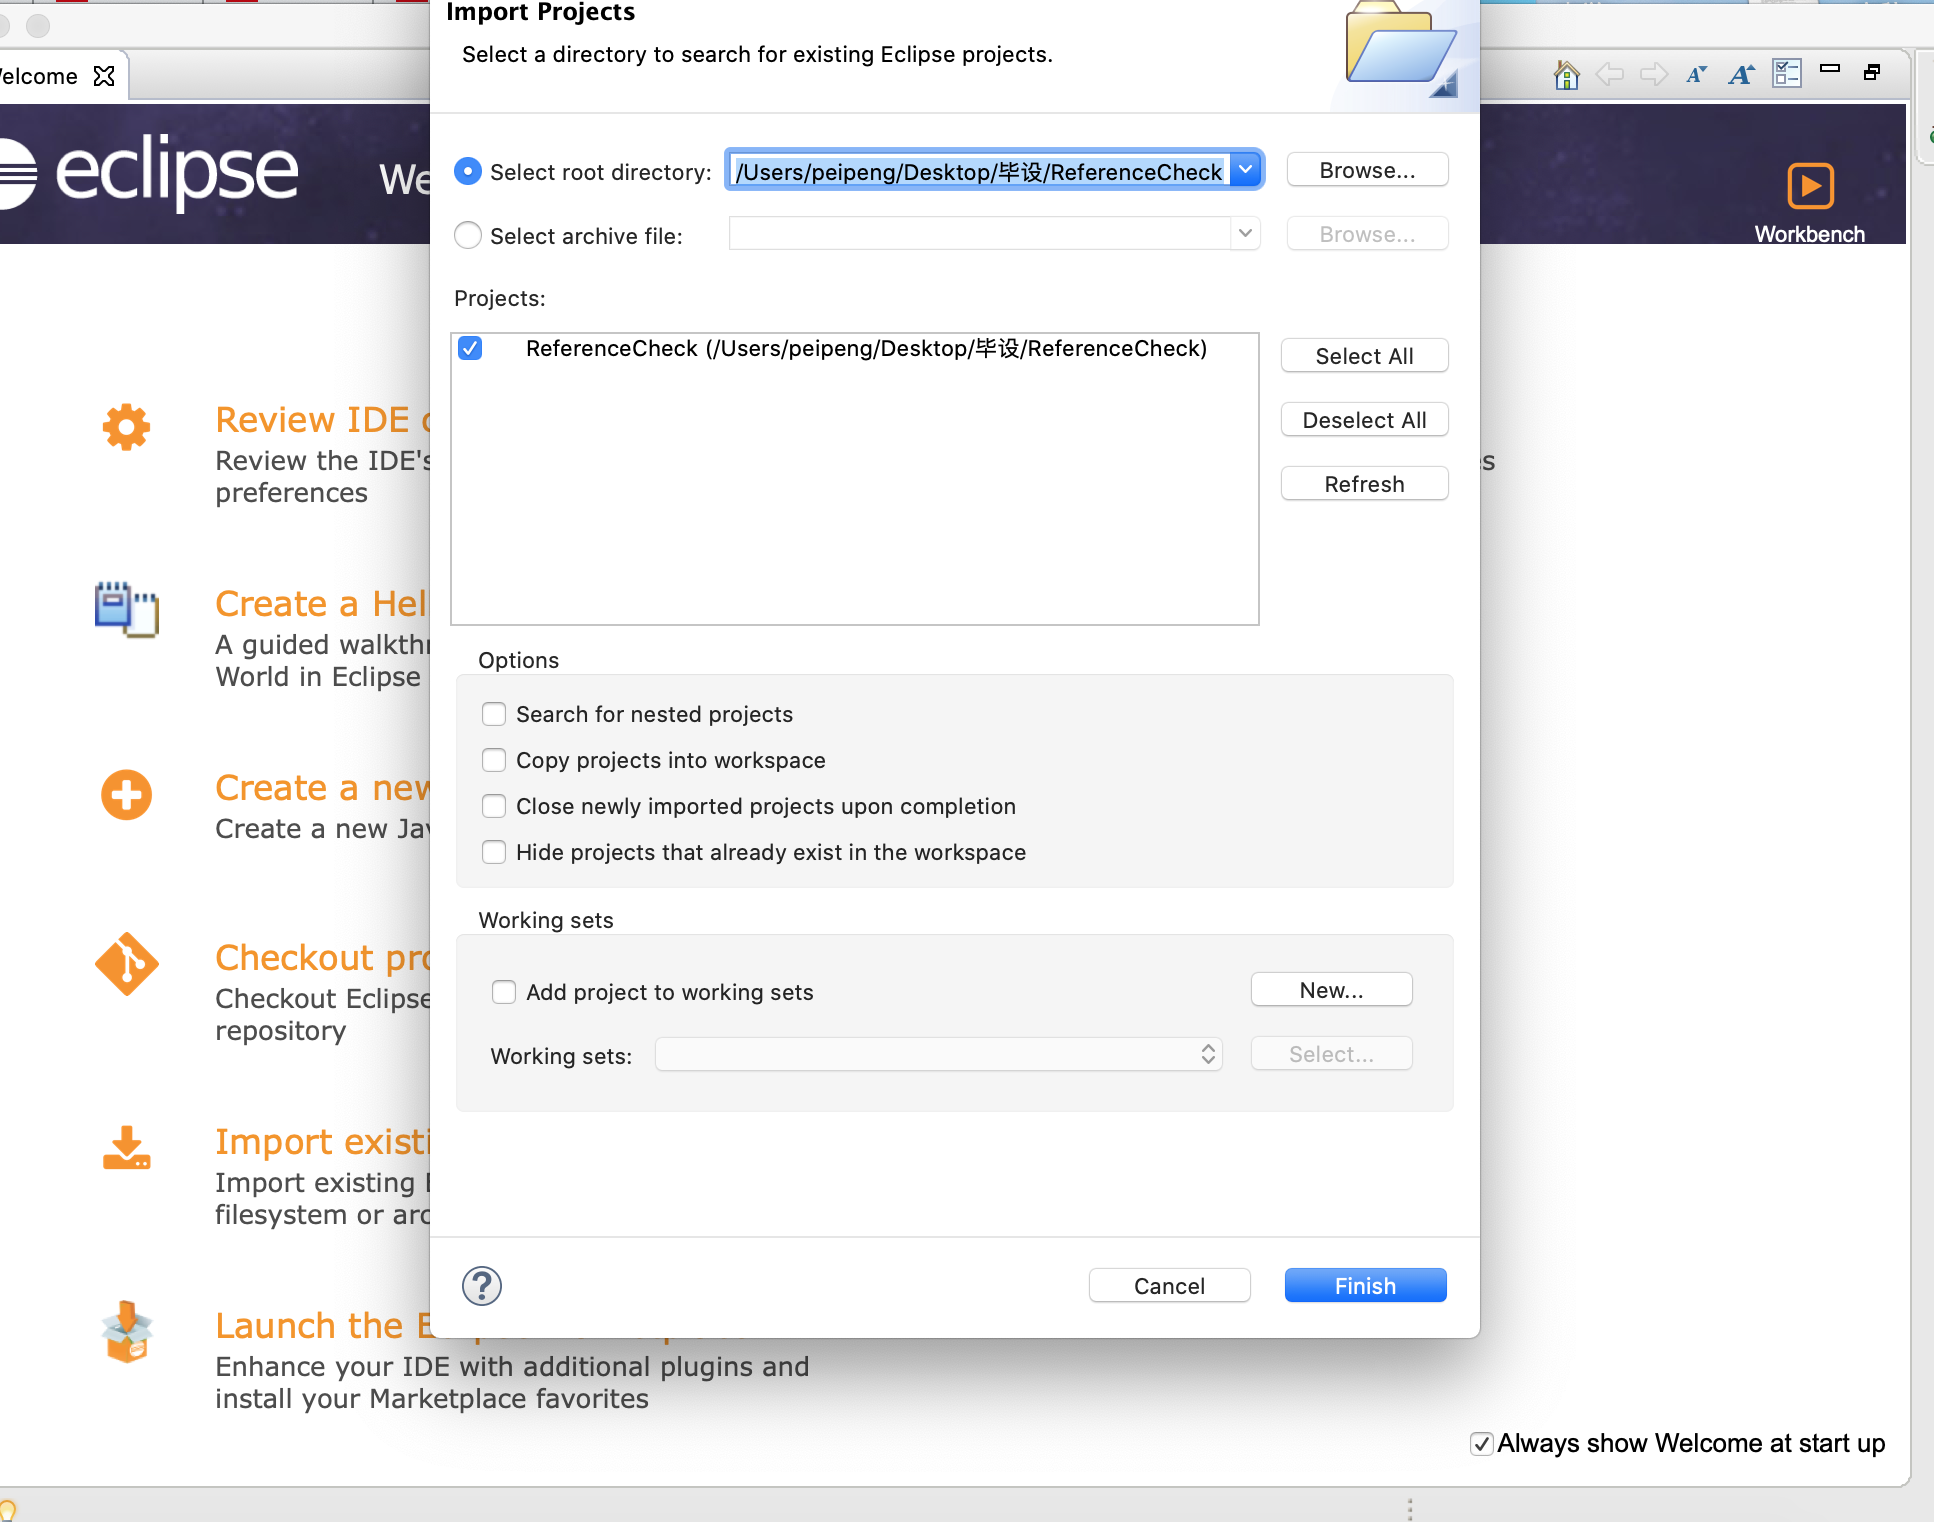
Task: Click the Finish button
Action: [1364, 1286]
